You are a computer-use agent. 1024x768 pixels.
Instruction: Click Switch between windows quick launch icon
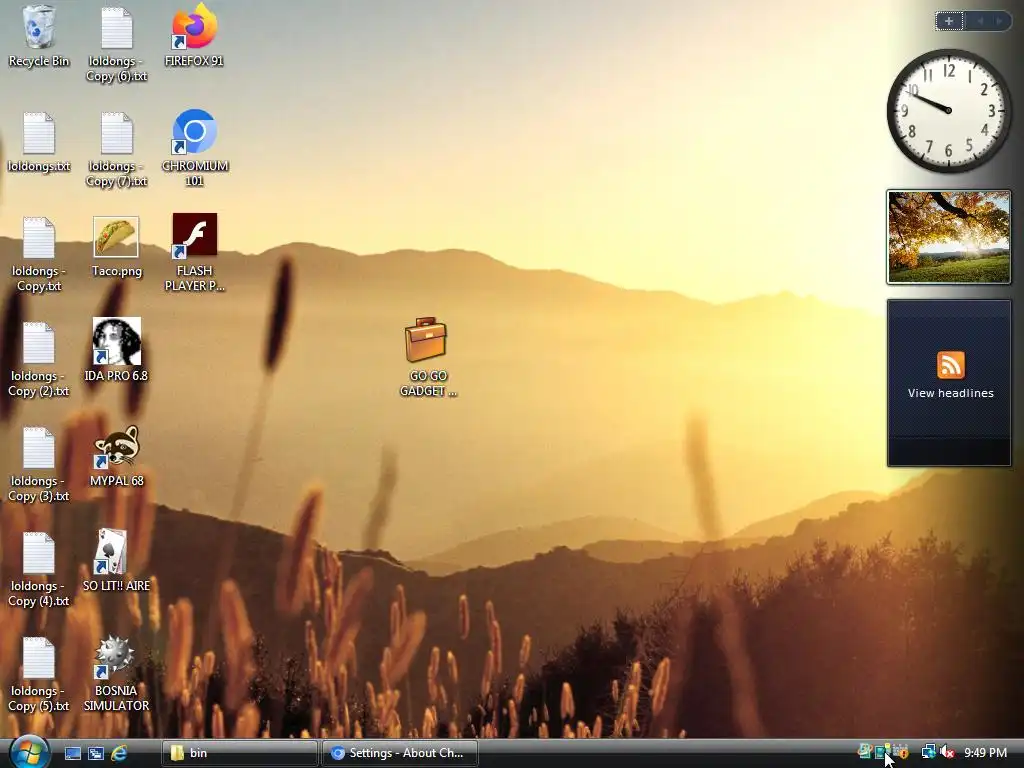(x=95, y=753)
